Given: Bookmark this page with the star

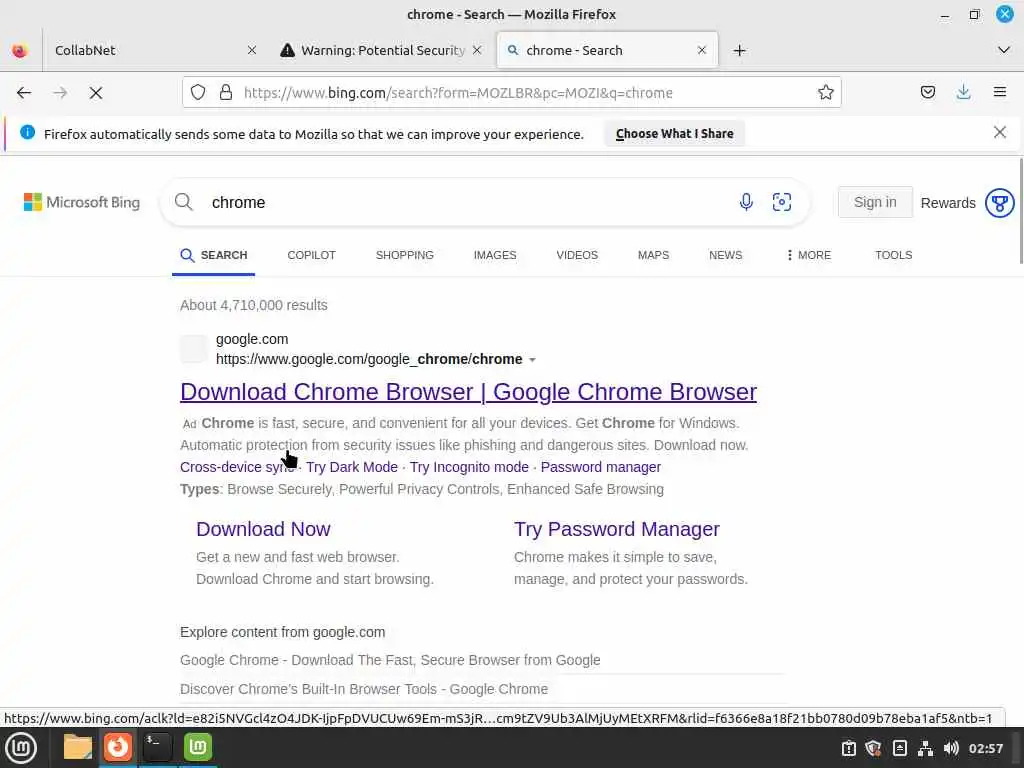Looking at the screenshot, I should (x=825, y=93).
